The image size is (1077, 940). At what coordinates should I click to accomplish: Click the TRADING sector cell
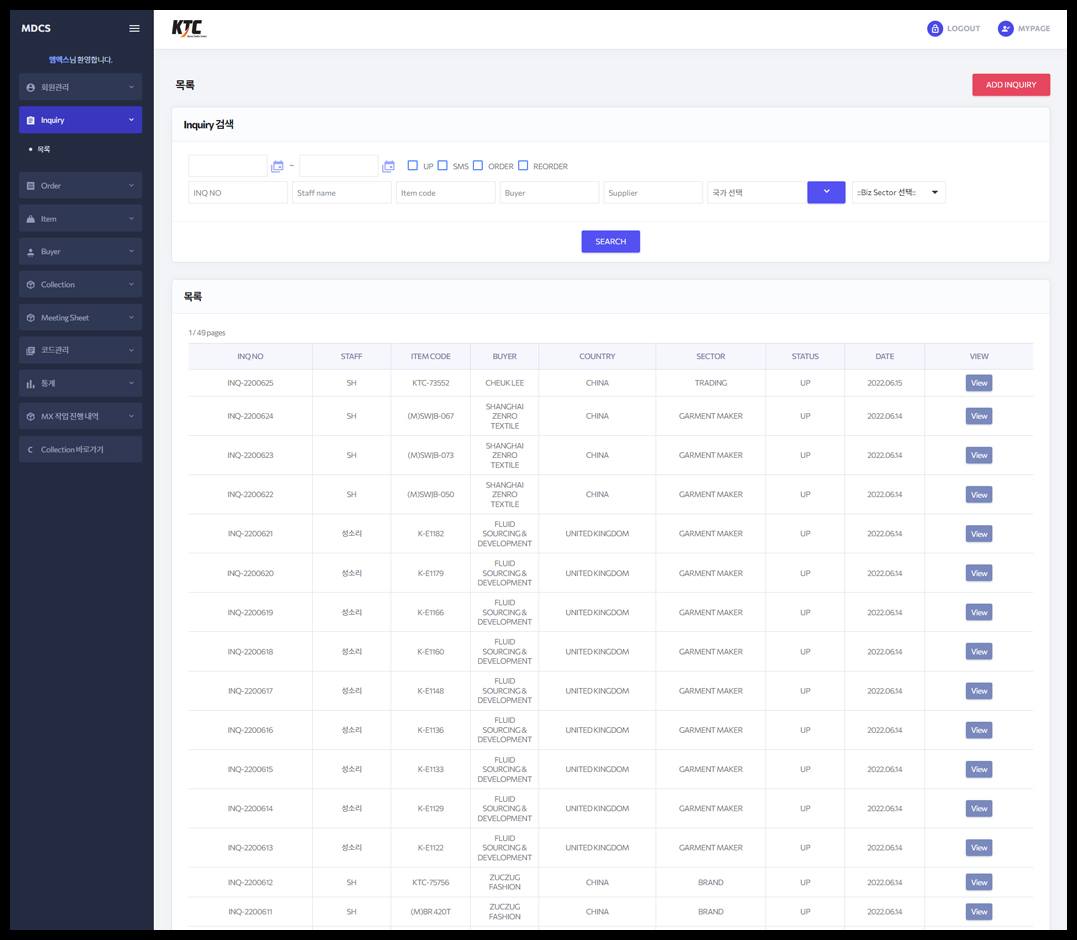pos(710,383)
